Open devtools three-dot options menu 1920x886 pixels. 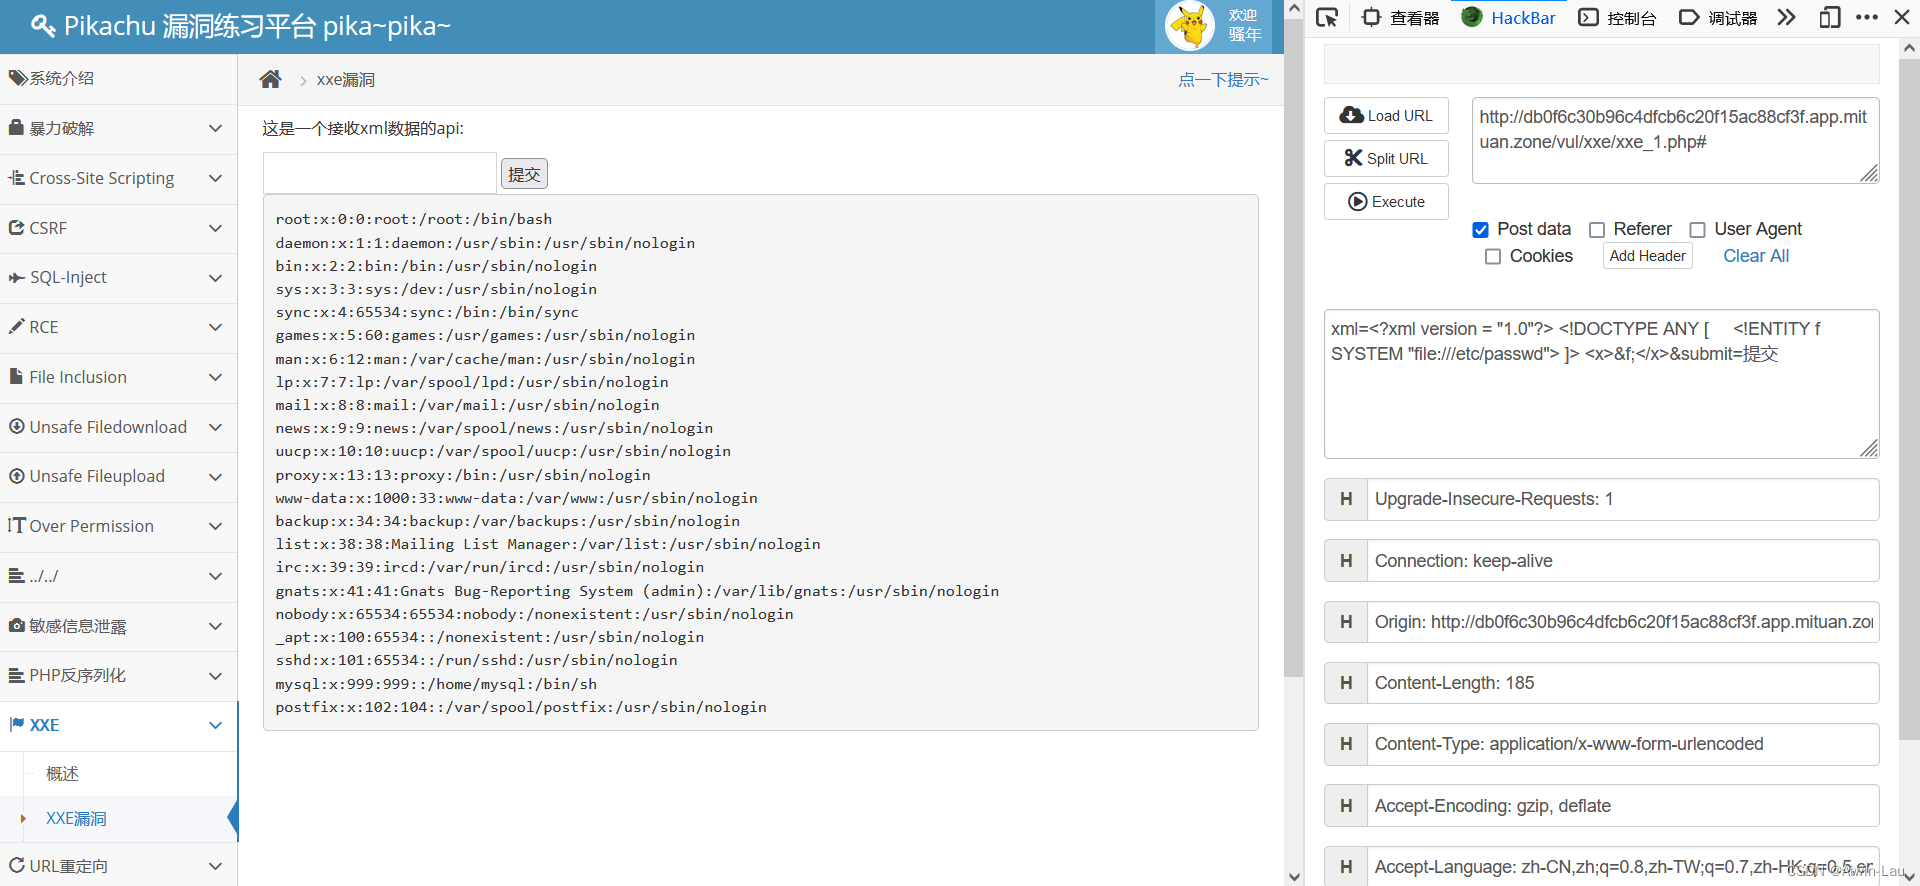click(1866, 17)
